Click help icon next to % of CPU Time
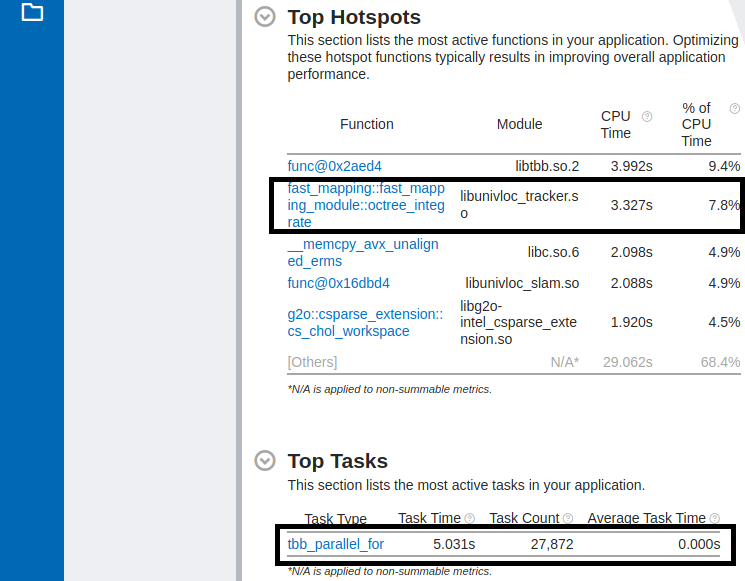The image size is (745, 581). click(x=734, y=108)
